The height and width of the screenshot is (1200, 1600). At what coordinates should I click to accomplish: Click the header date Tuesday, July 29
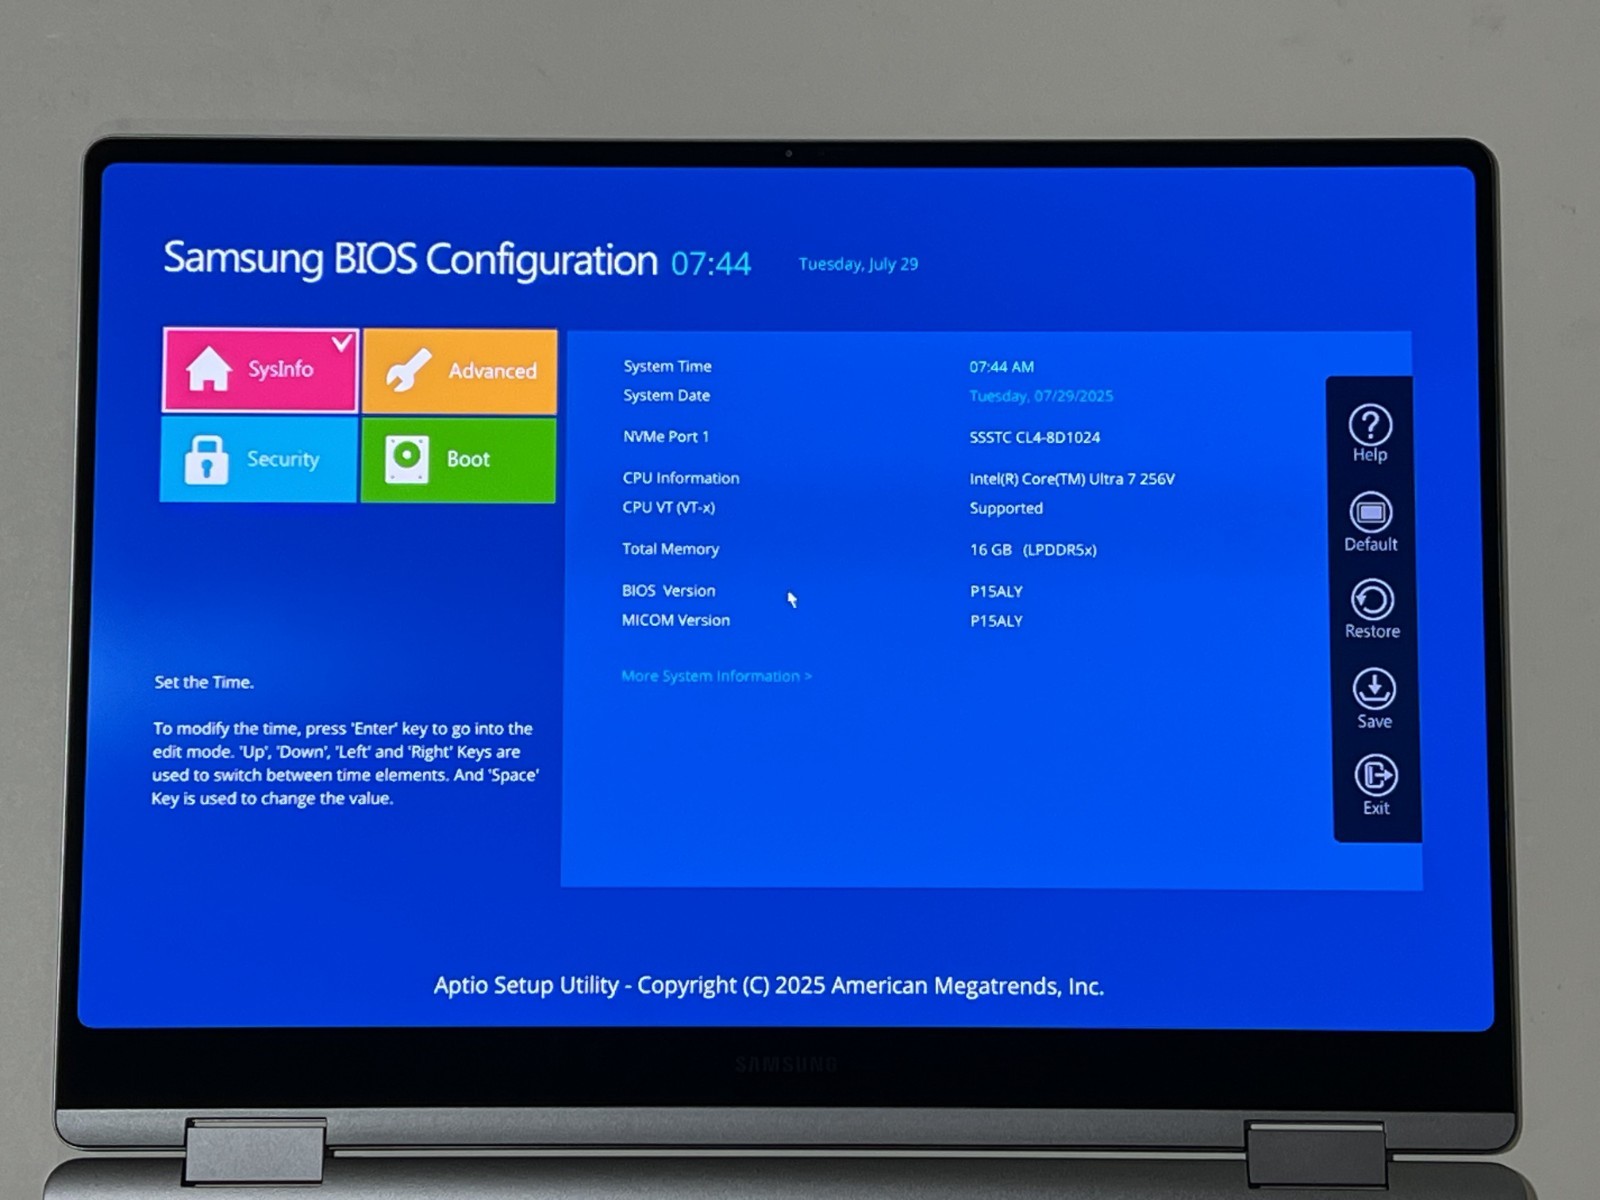point(858,264)
